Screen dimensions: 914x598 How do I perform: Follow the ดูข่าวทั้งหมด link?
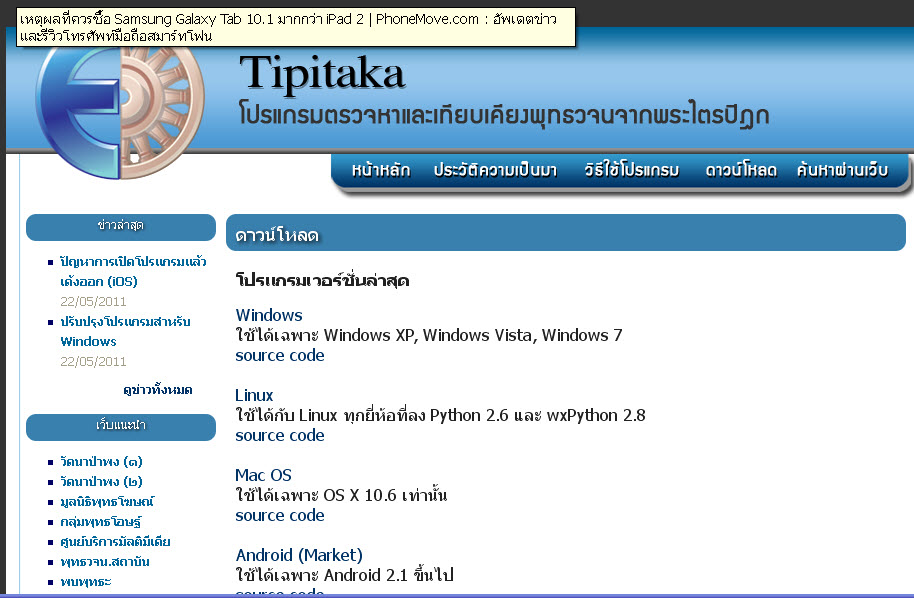coord(157,389)
